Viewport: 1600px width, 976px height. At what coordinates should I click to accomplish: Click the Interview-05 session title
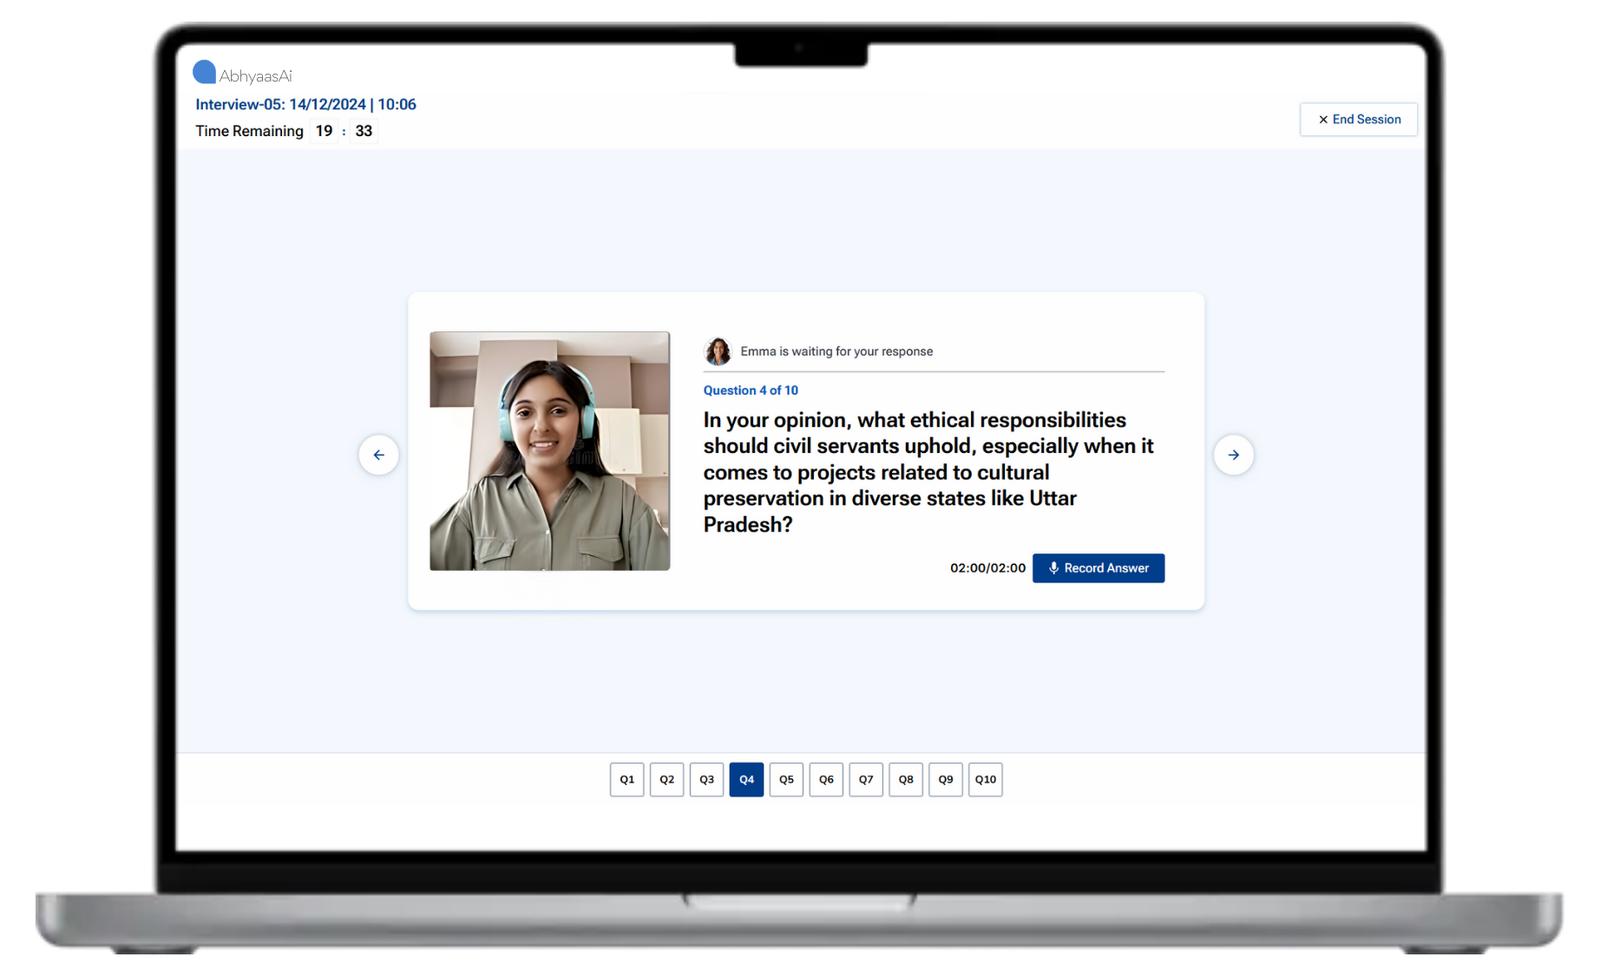coord(305,104)
